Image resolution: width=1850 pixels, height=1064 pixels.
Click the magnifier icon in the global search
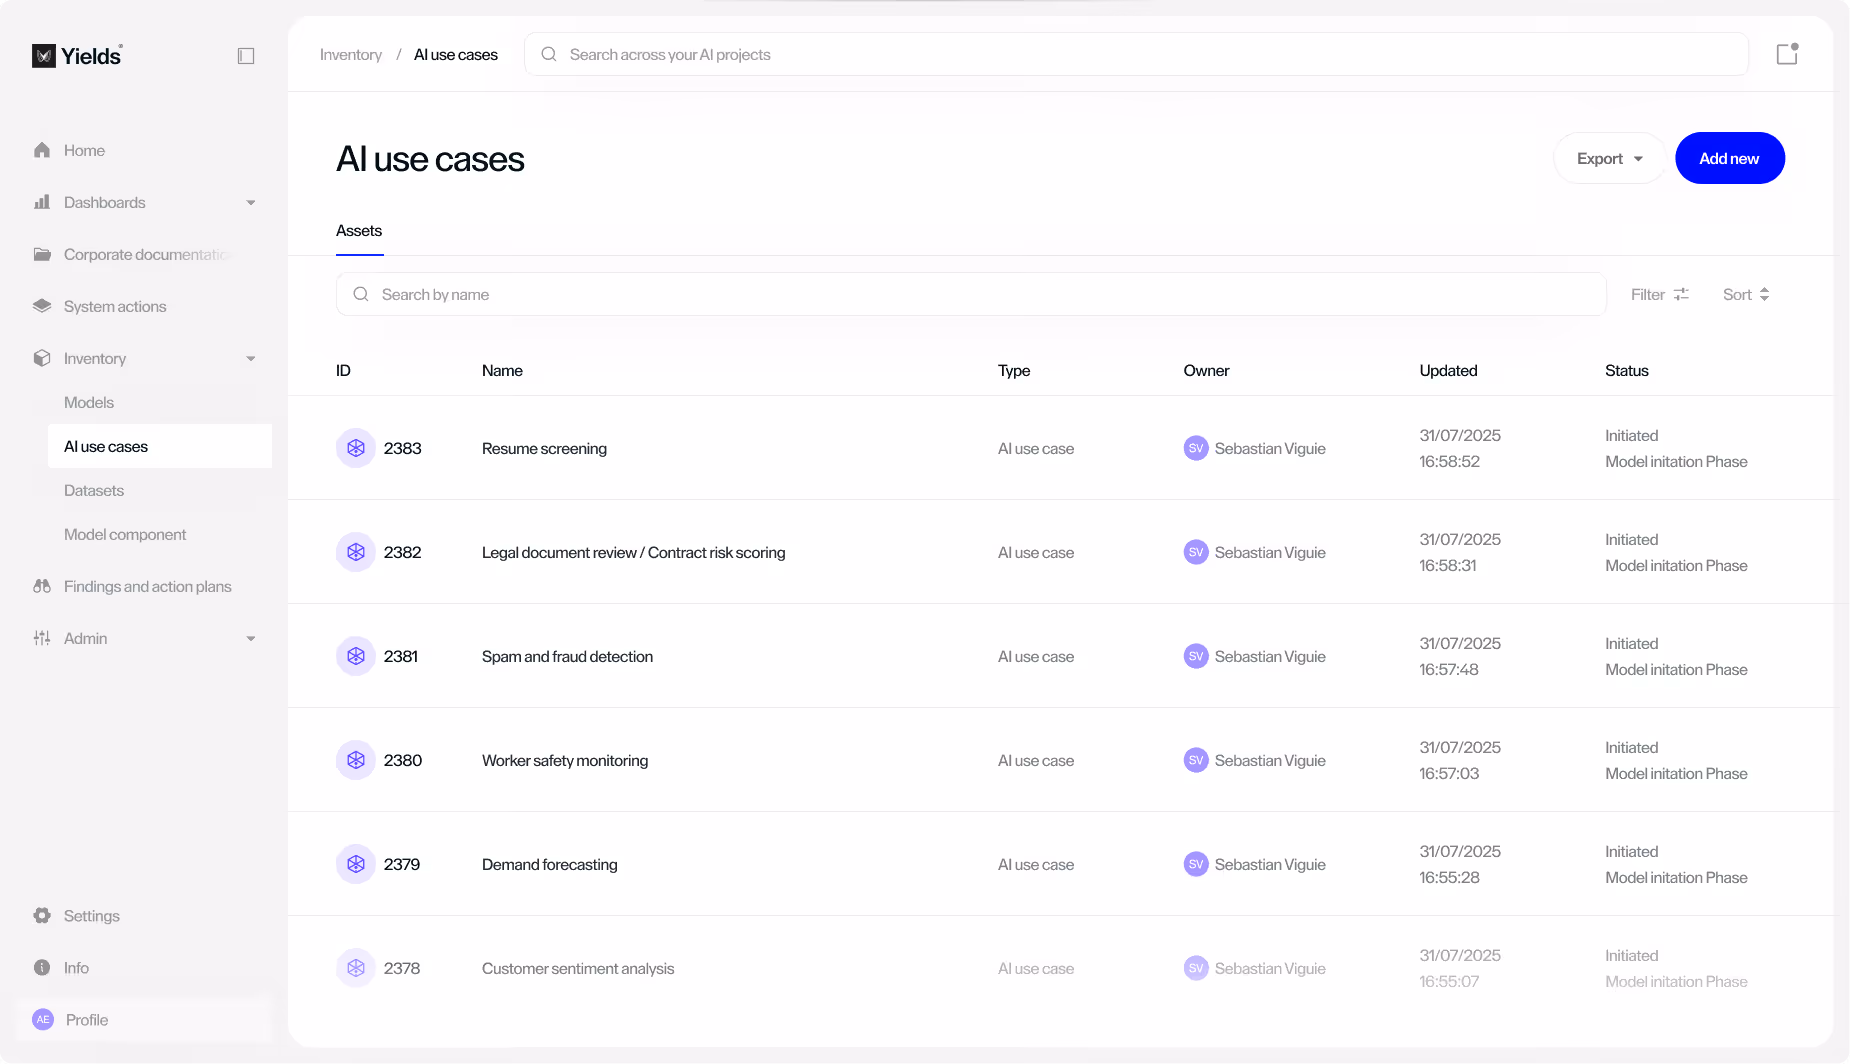(x=549, y=54)
